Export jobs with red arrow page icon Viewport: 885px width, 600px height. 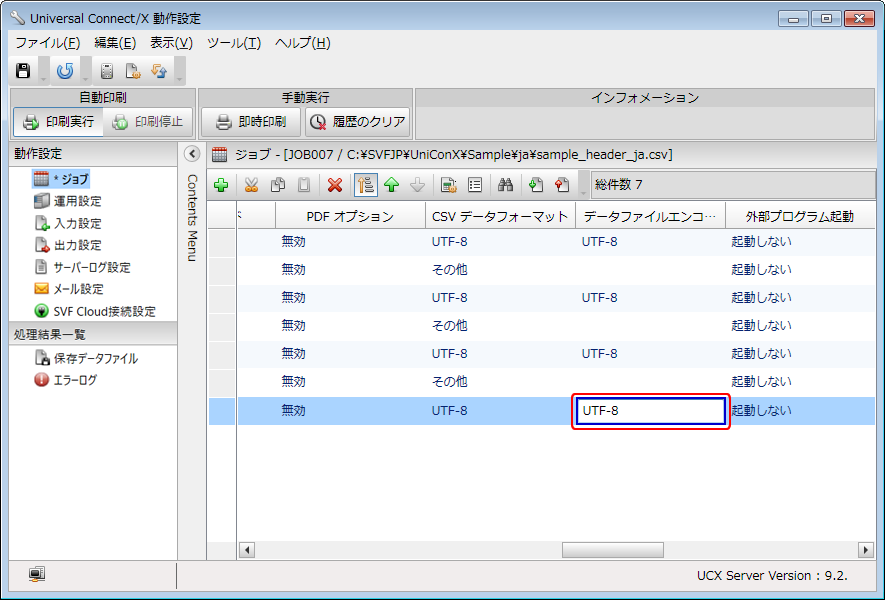562,185
